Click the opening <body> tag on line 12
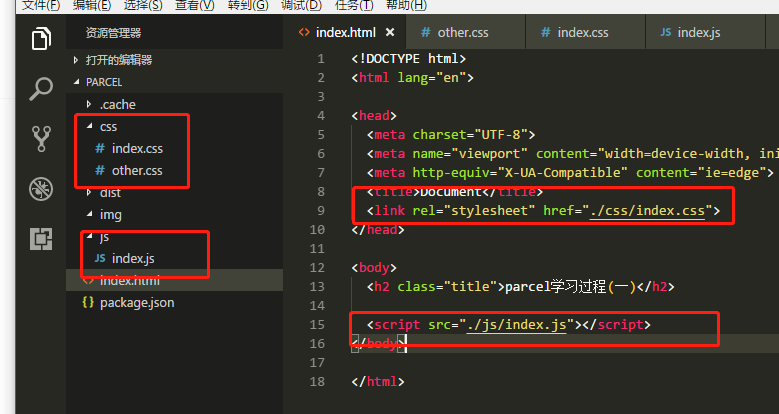Screen dimensions: 779x414 [374, 267]
